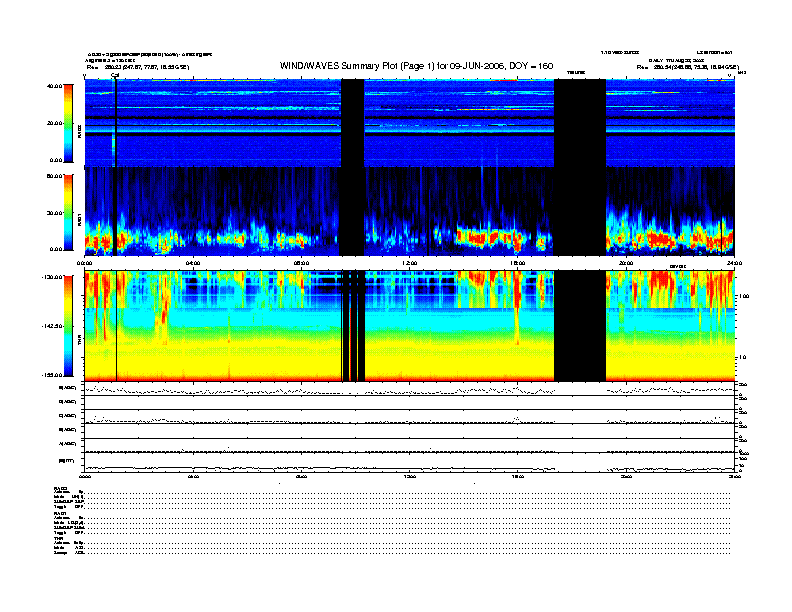Click the TNR color scale bar

tap(68, 326)
